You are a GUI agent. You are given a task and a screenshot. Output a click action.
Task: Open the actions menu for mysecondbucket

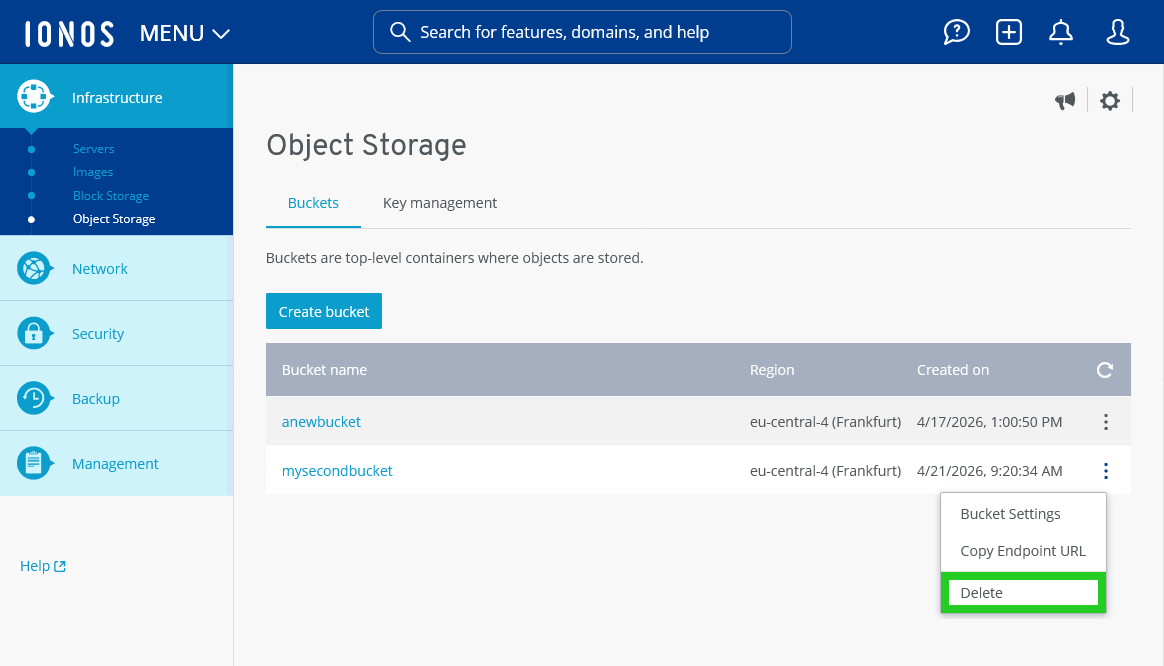click(x=1106, y=470)
